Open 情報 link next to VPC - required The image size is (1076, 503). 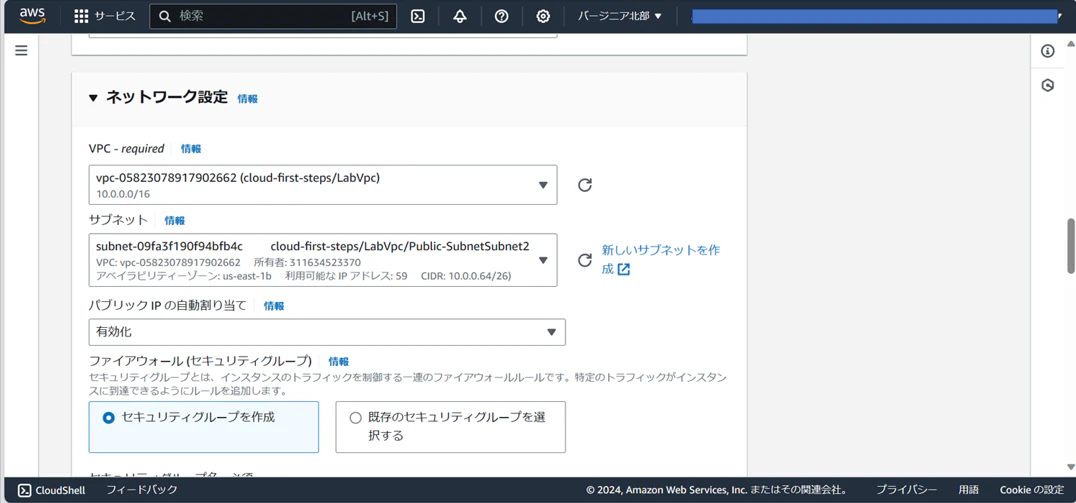191,149
